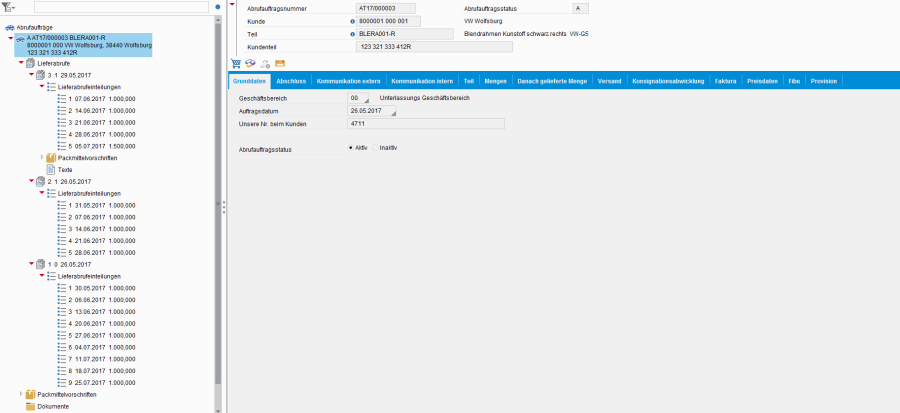Open the Geschäftsbereich dropdown
This screenshot has width=900, height=413.
366,99
